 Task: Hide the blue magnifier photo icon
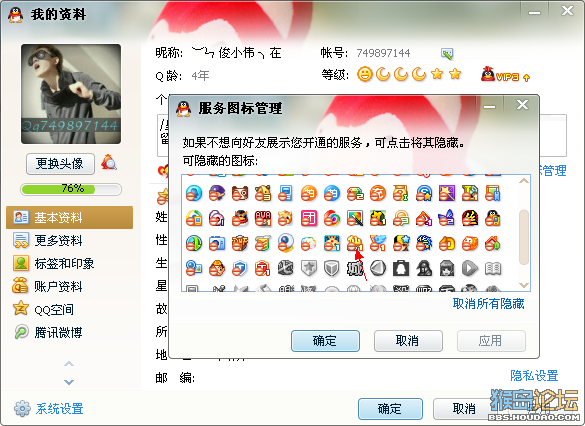coord(194,268)
